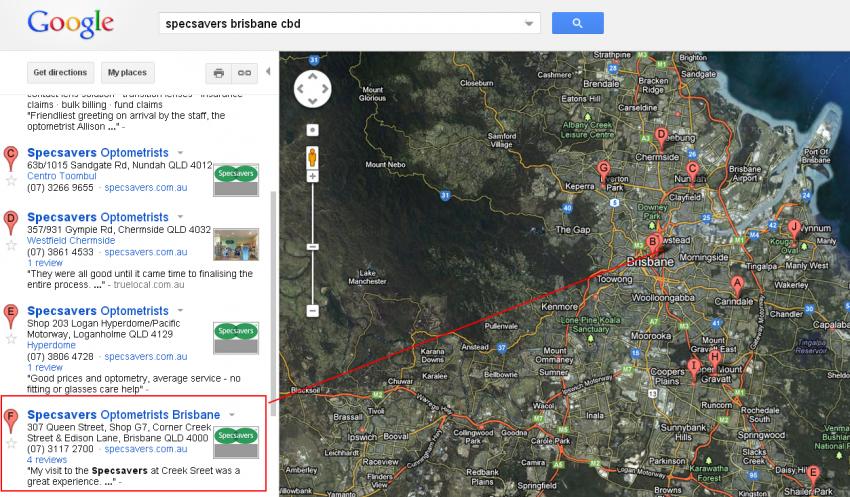Open My places
Screen dimensions: 850x497
127,73
